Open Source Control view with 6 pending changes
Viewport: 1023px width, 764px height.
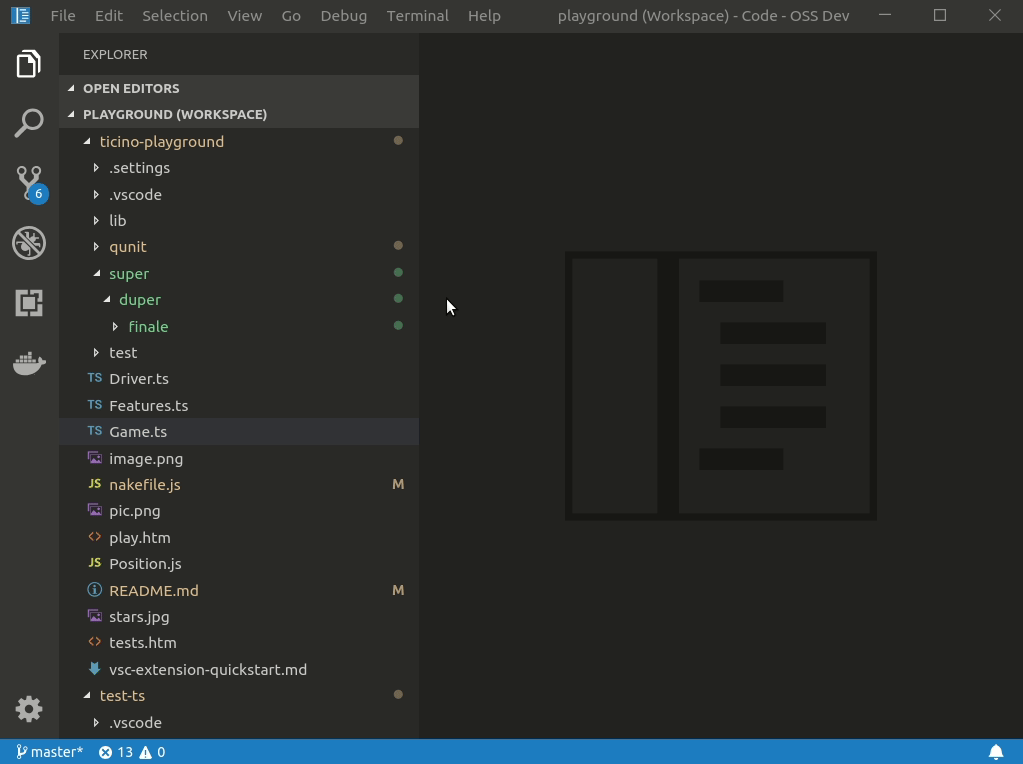pos(29,182)
